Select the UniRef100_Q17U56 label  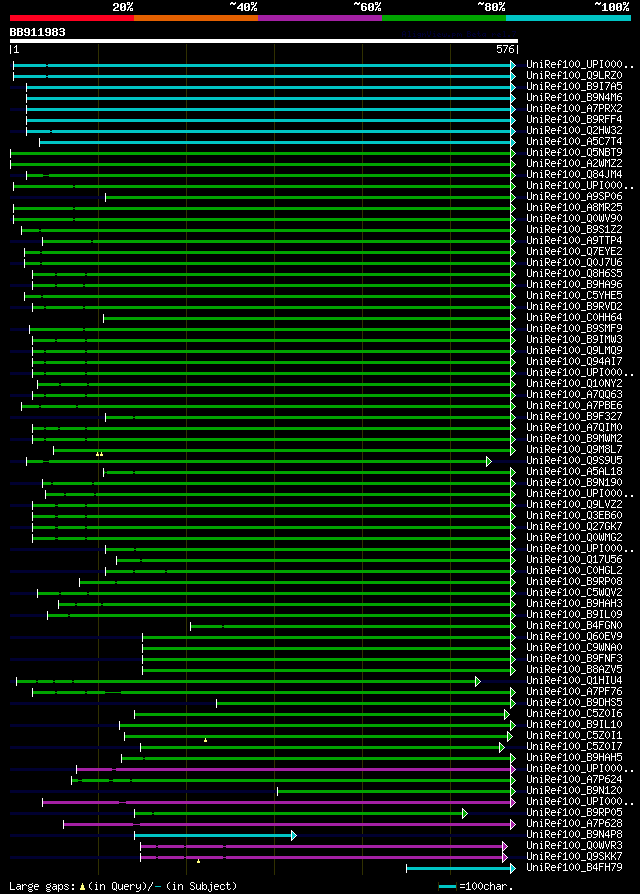574,560
